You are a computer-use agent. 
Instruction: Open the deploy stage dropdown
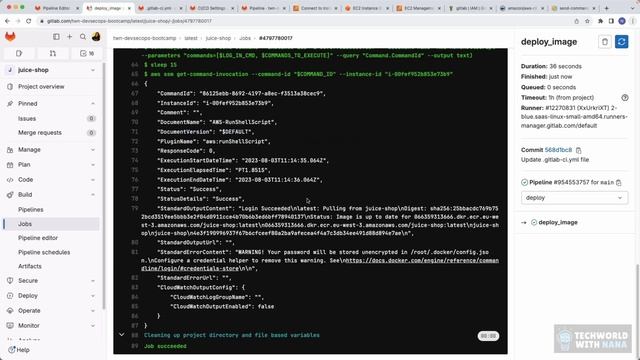574,198
